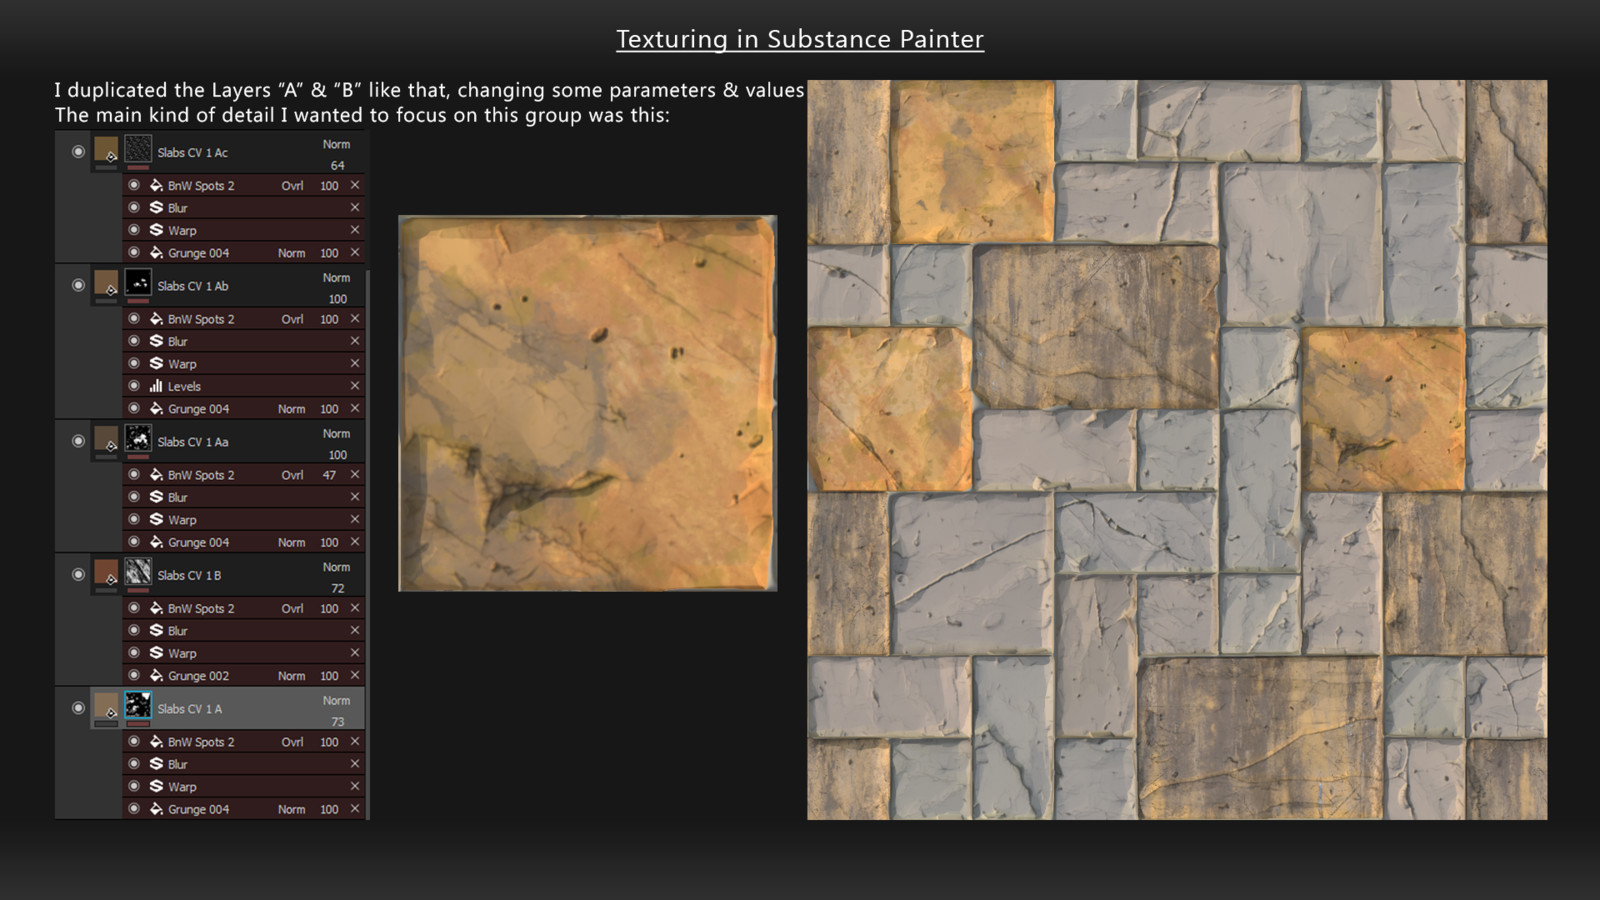The height and width of the screenshot is (900, 1600).
Task: Remove the Warp filter from Slabs CV 1 B
Action: point(355,653)
